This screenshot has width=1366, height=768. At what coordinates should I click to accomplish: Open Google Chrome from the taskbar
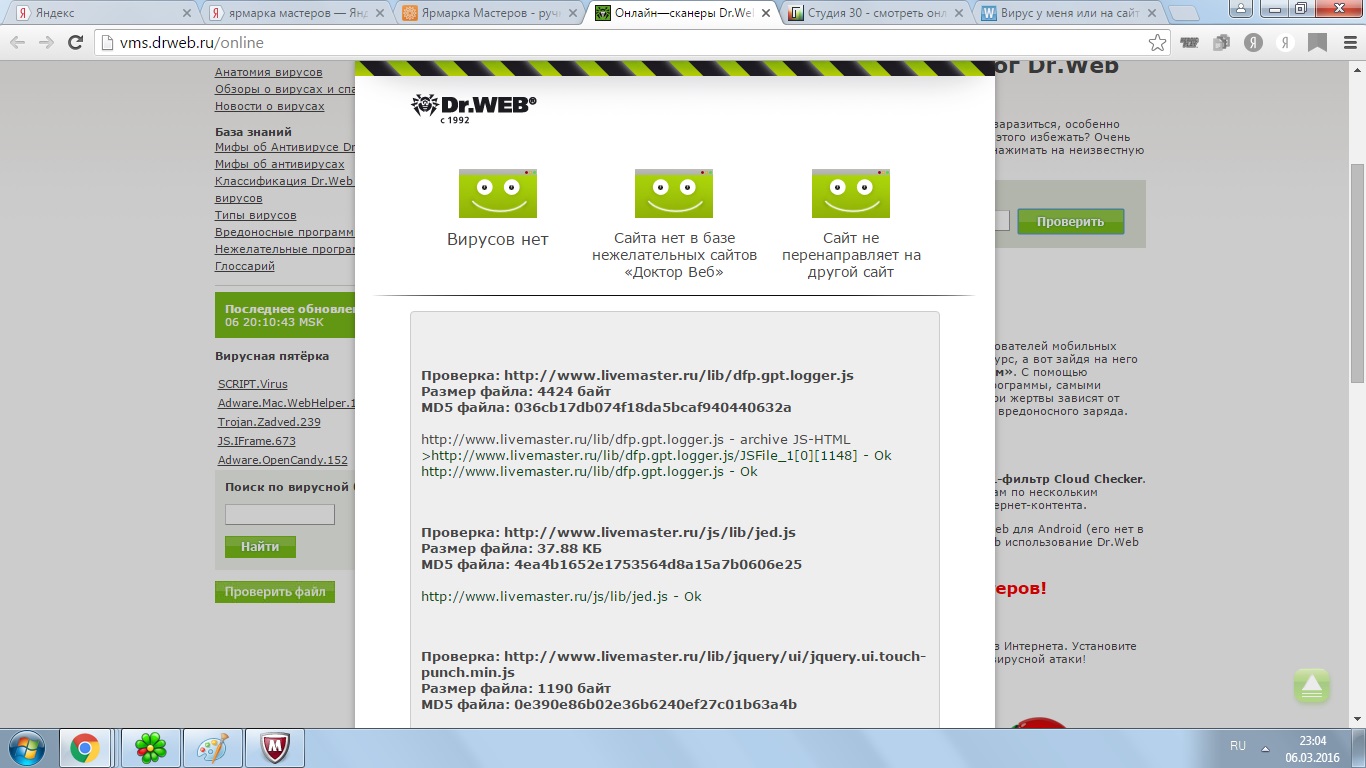pos(84,747)
